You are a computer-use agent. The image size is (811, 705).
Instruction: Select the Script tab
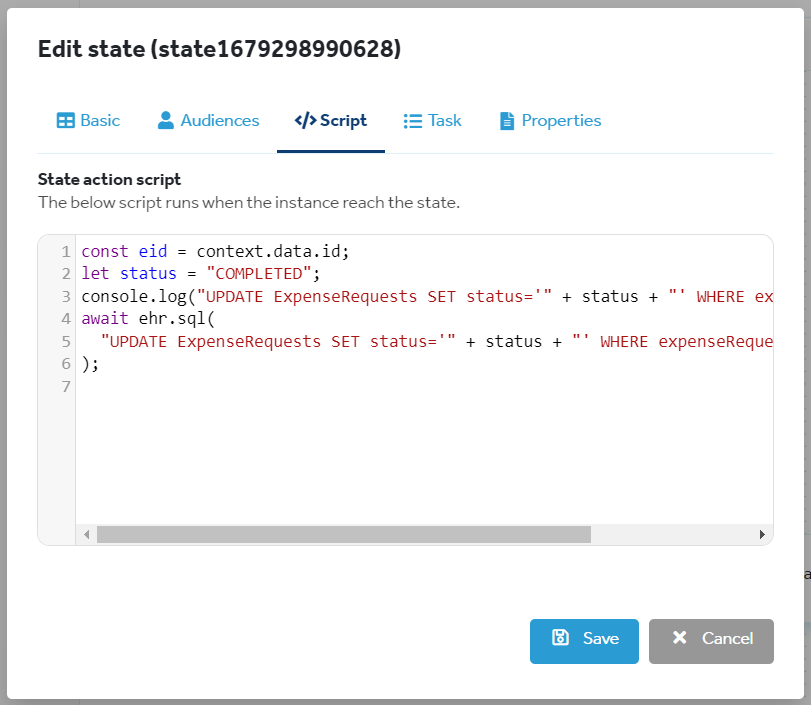click(x=331, y=121)
